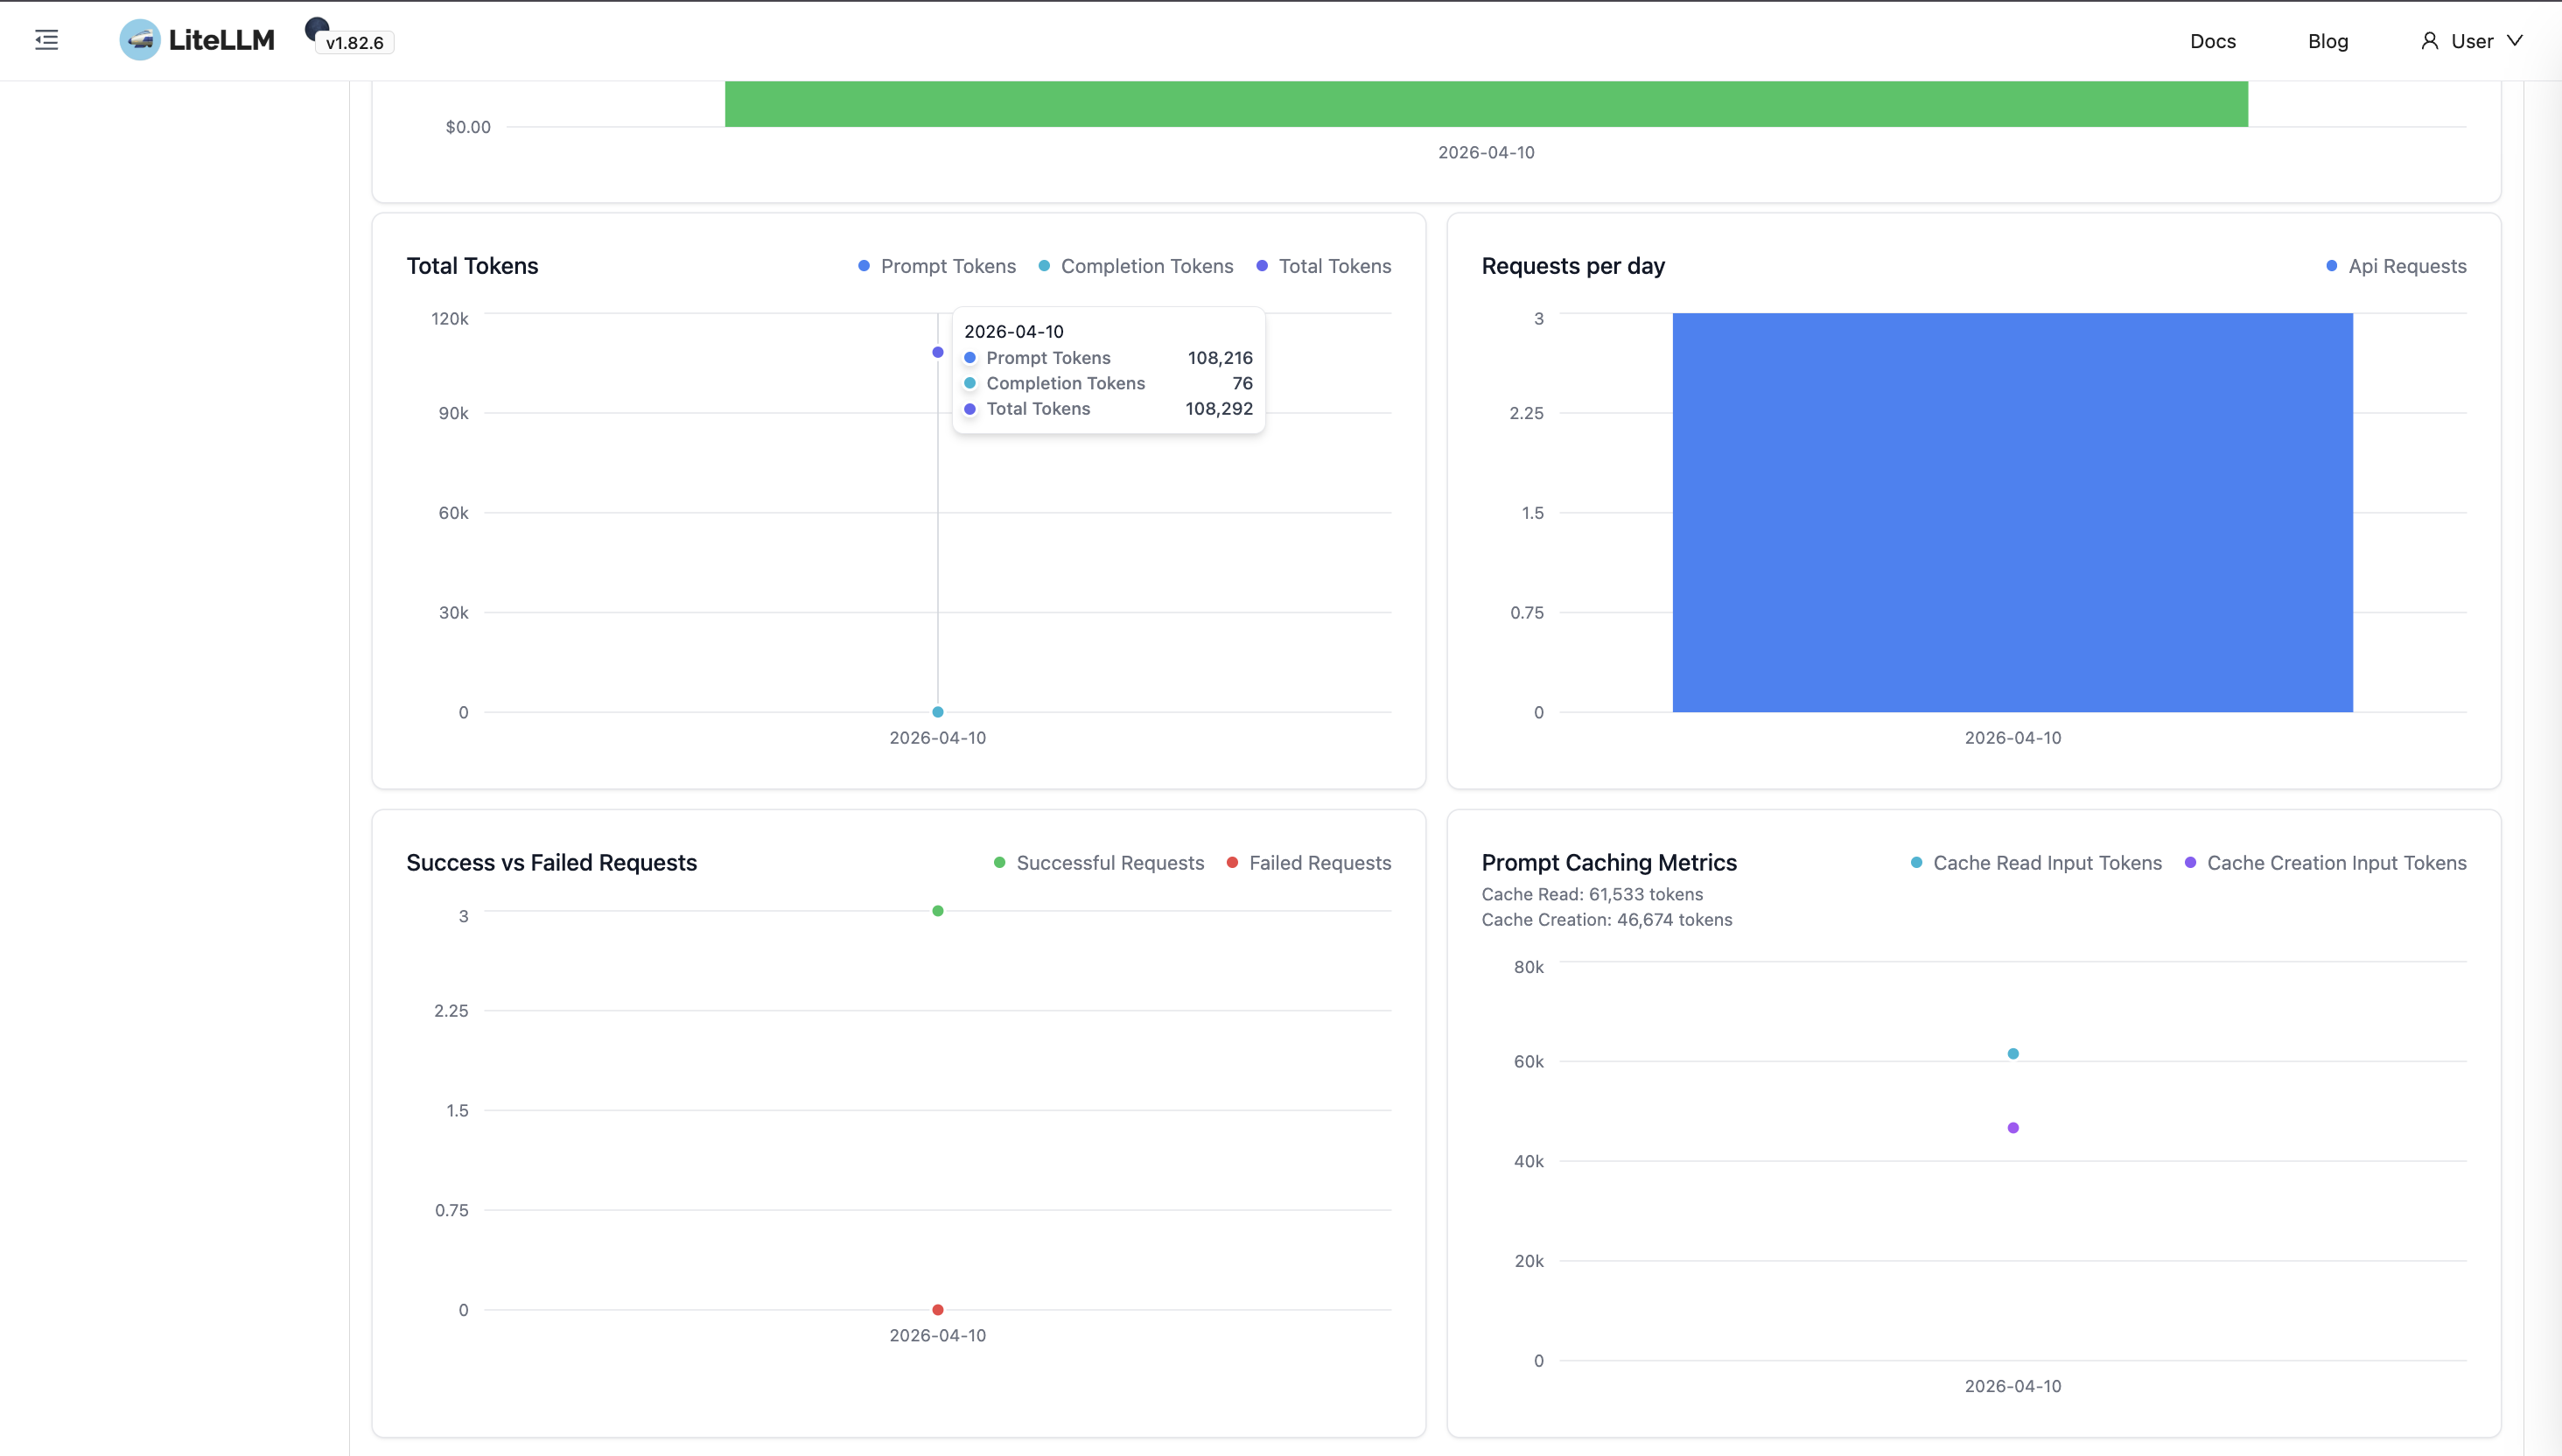Navigate to the Blog

pyautogui.click(x=2329, y=41)
